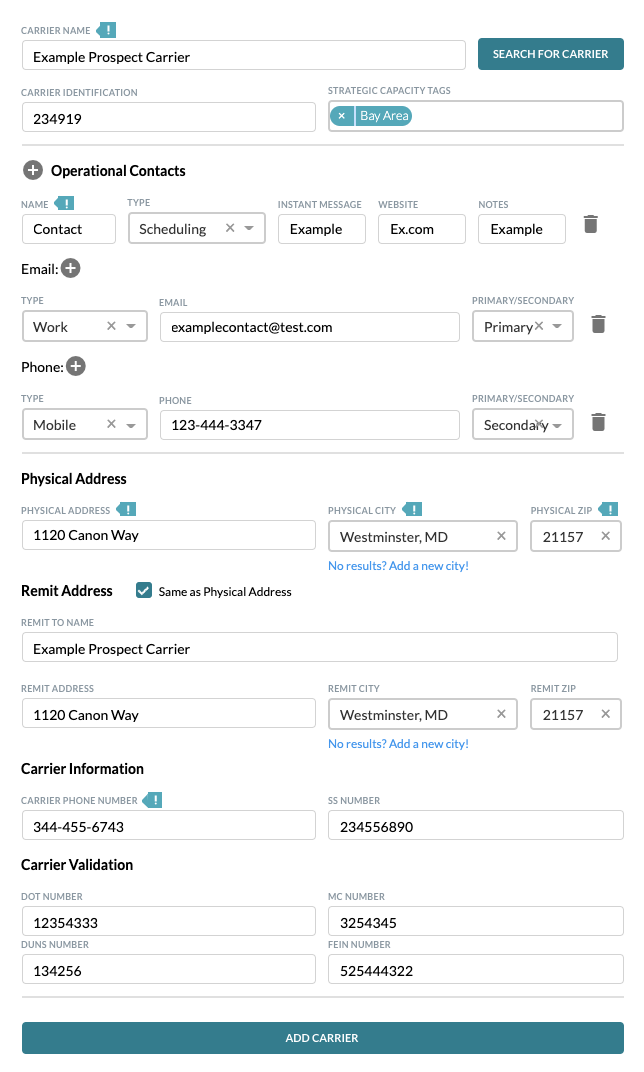644x1072 pixels.
Task: Edit the MC Number field
Action: click(476, 922)
